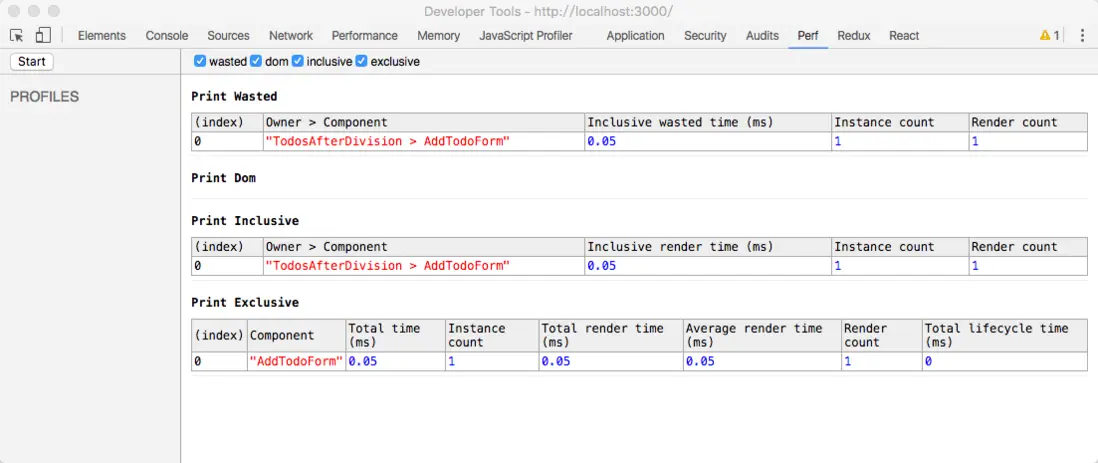Go to the Network tab
This screenshot has width=1098, height=463.
coord(291,35)
